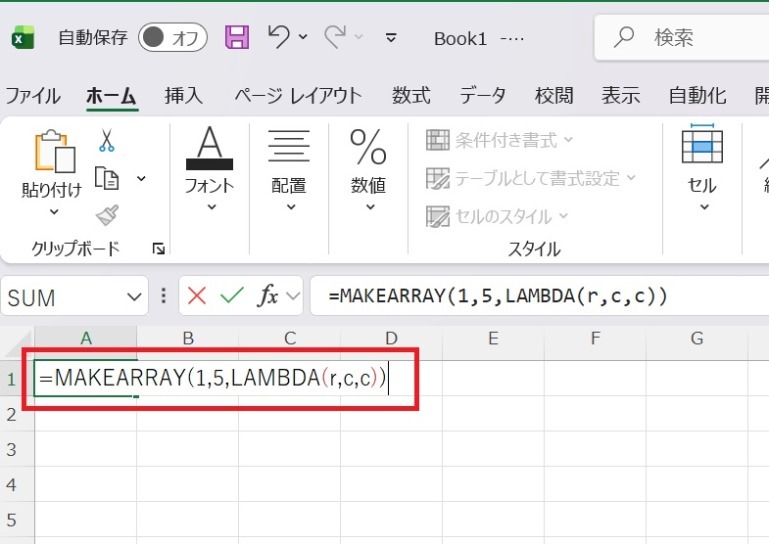The height and width of the screenshot is (544, 769).
Task: Toggle the 自動保存 switch
Action: [173, 37]
